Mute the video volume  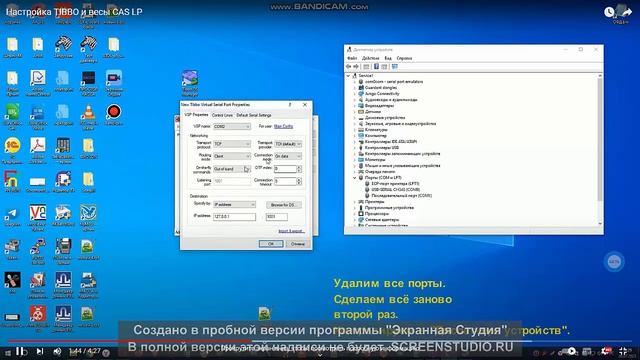coord(58,351)
